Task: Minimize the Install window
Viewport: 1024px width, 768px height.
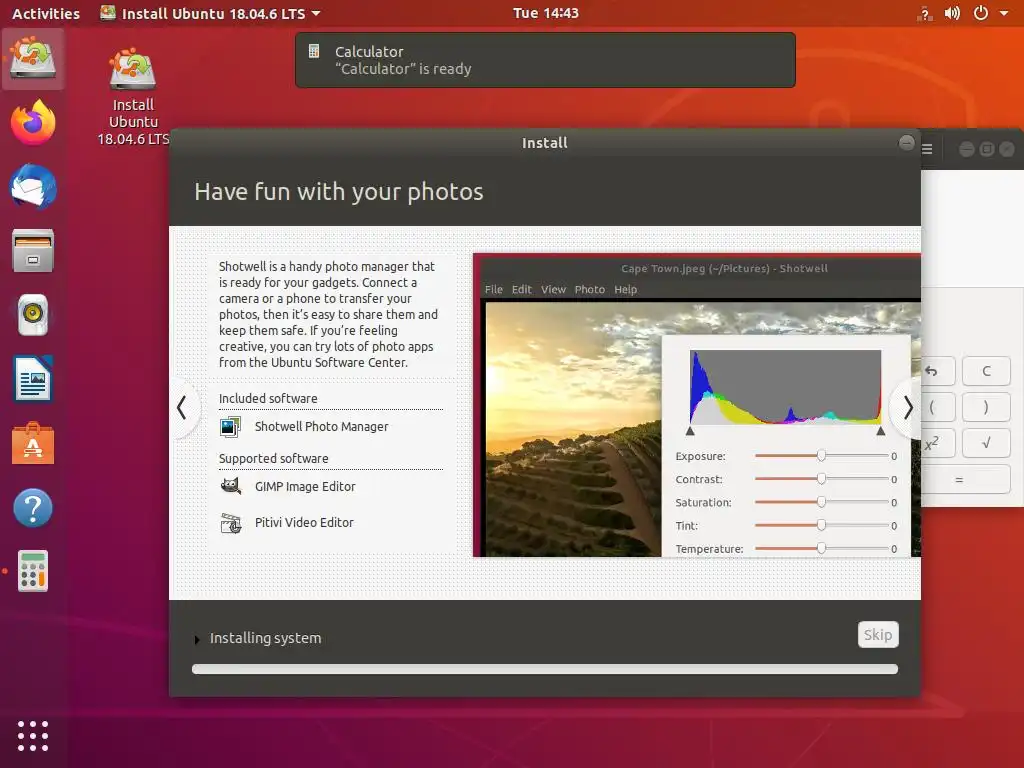Action: [x=906, y=142]
